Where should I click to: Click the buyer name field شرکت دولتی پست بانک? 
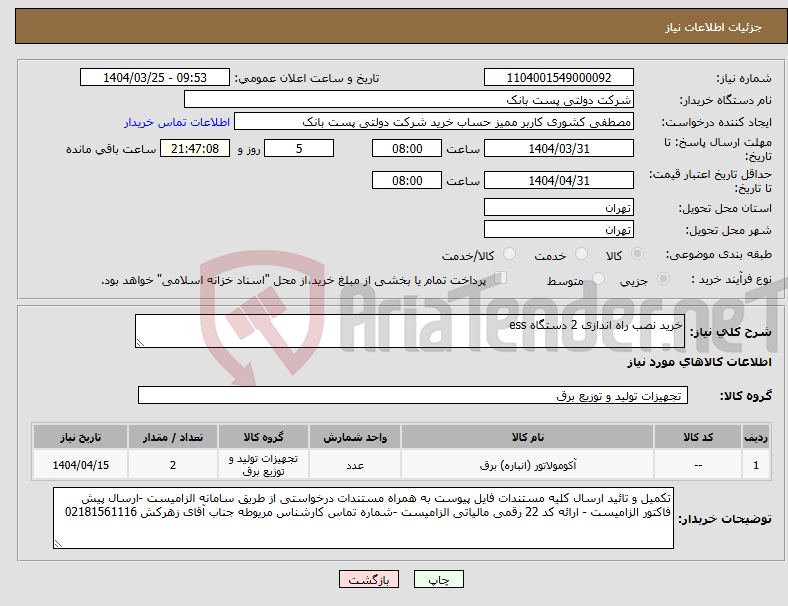coord(409,99)
